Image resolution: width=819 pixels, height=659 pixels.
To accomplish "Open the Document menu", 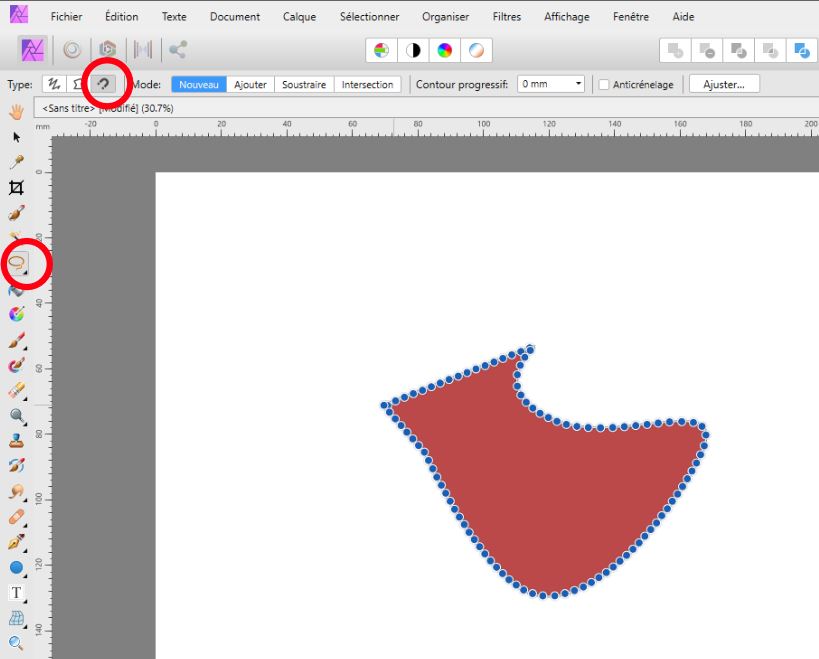I will click(235, 17).
